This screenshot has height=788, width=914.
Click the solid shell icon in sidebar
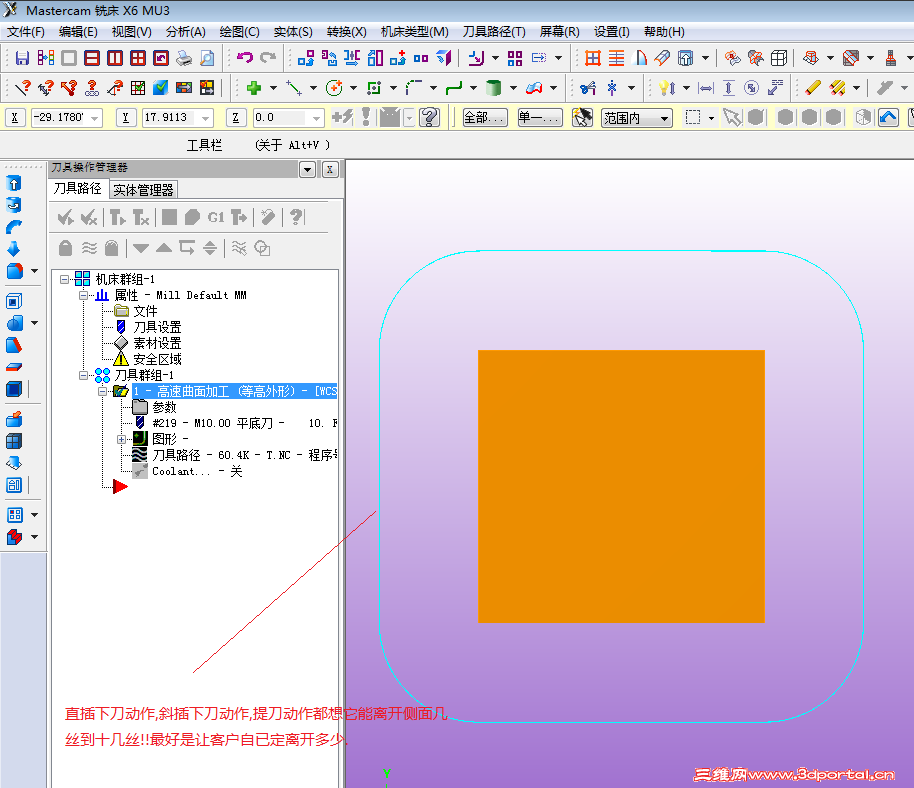[14, 301]
